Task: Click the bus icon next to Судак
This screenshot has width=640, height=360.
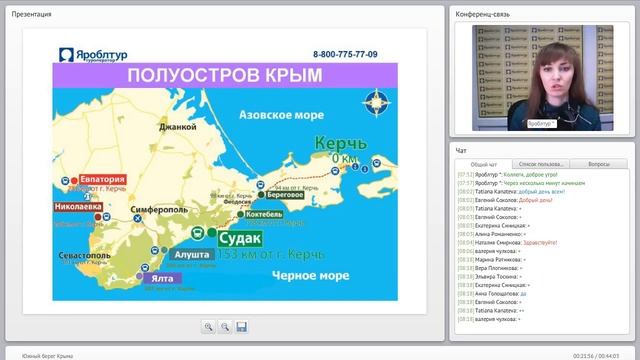Action: click(x=198, y=233)
